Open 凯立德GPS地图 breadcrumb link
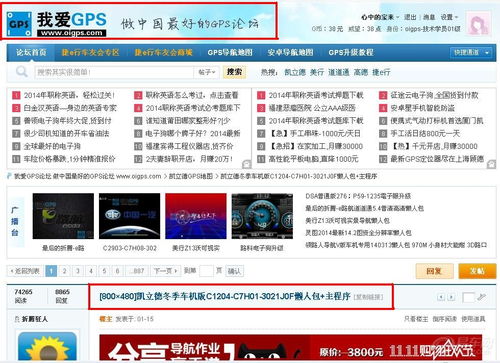500x363 pixels. (x=191, y=176)
